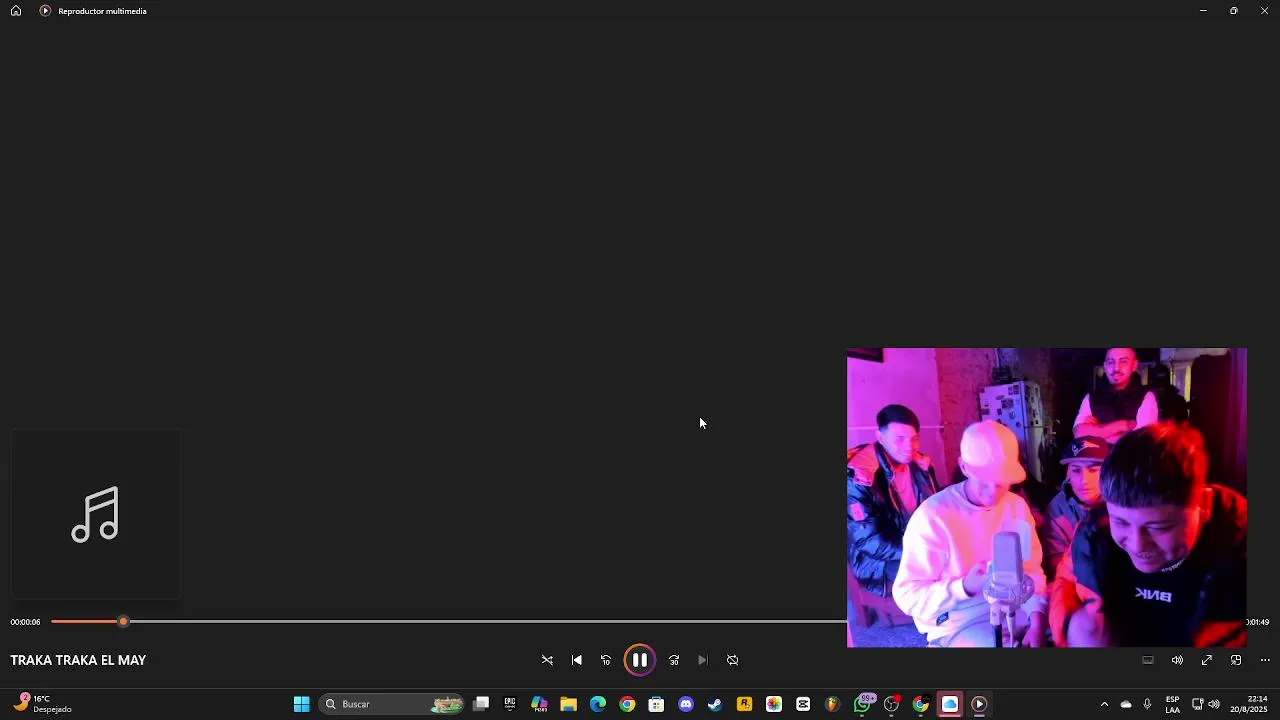Click the seek bar thumb
The height and width of the screenshot is (720, 1280).
click(x=123, y=622)
